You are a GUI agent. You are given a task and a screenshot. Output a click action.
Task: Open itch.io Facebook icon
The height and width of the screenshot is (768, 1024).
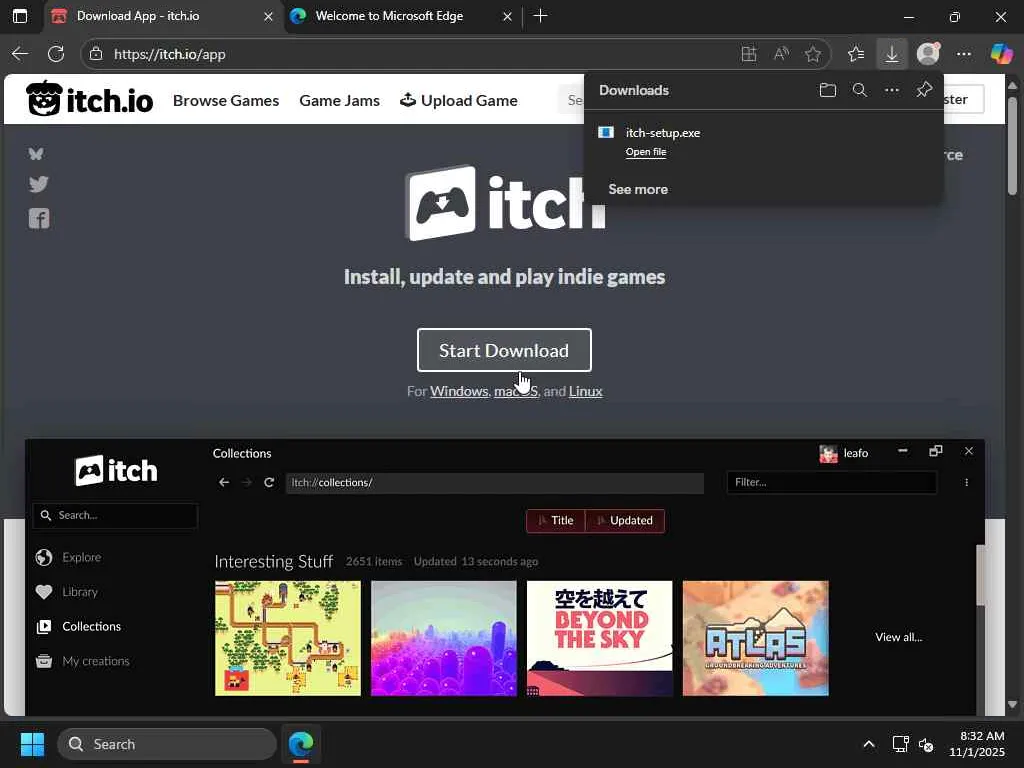pos(39,218)
